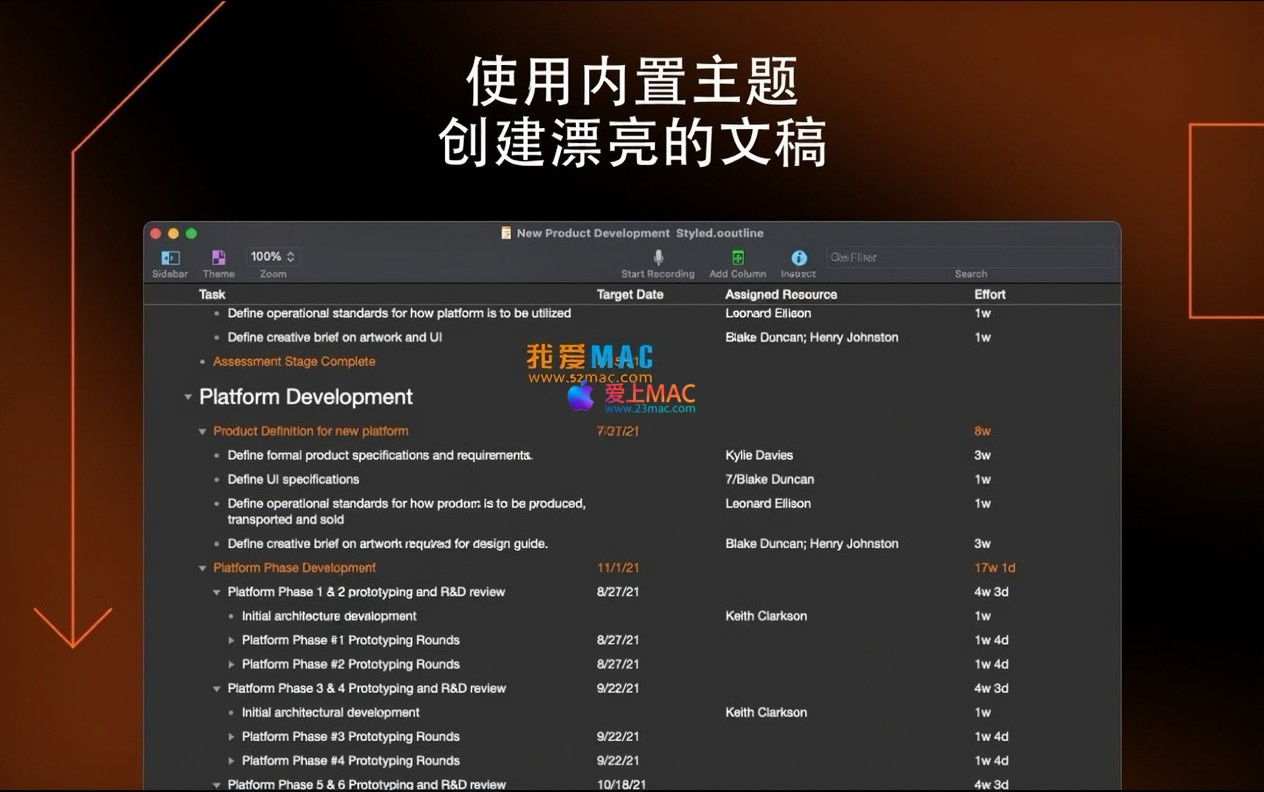1264x792 pixels.
Task: Click the Add Column icon
Action: coord(737,258)
